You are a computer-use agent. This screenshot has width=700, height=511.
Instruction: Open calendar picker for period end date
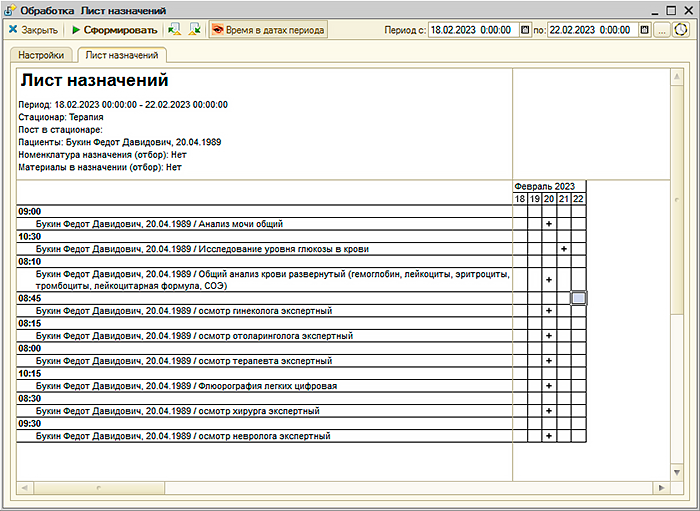point(646,30)
